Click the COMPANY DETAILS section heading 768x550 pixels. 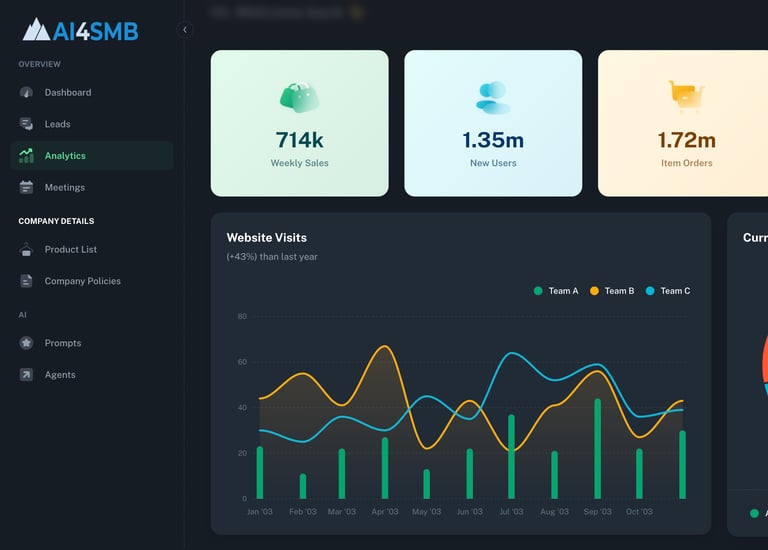tap(56, 221)
